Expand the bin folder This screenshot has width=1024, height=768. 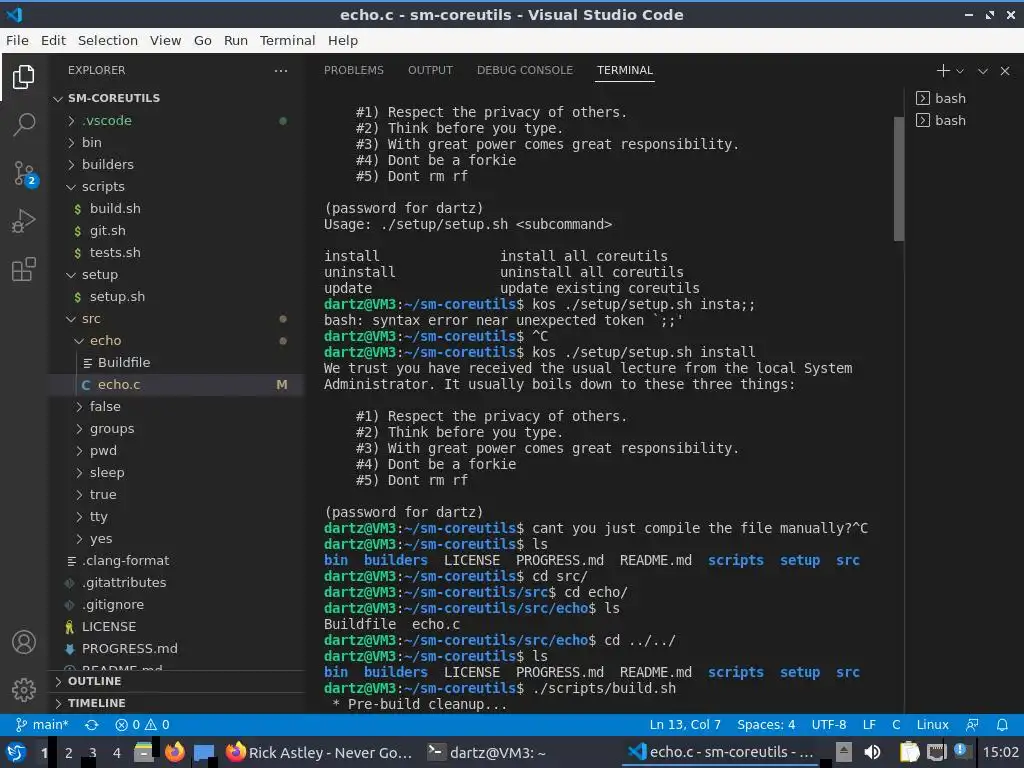click(x=176, y=142)
